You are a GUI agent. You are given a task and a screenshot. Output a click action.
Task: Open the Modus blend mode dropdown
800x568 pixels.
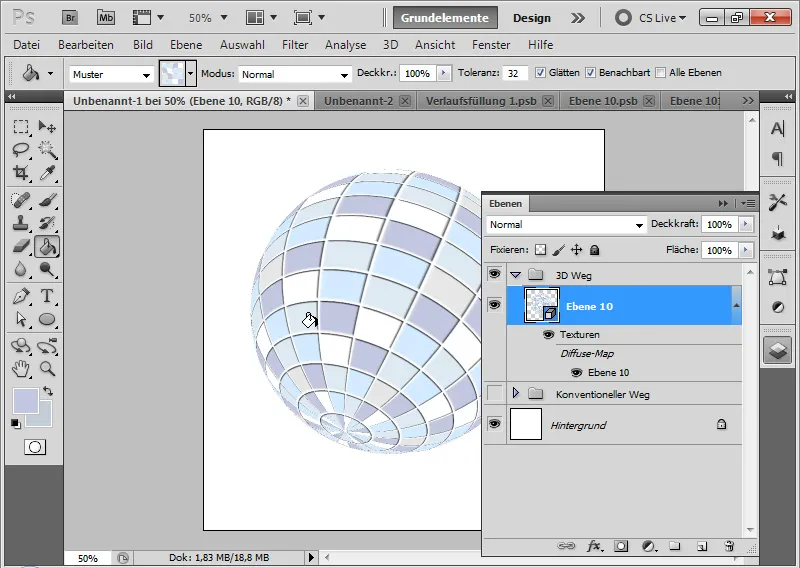pos(295,75)
